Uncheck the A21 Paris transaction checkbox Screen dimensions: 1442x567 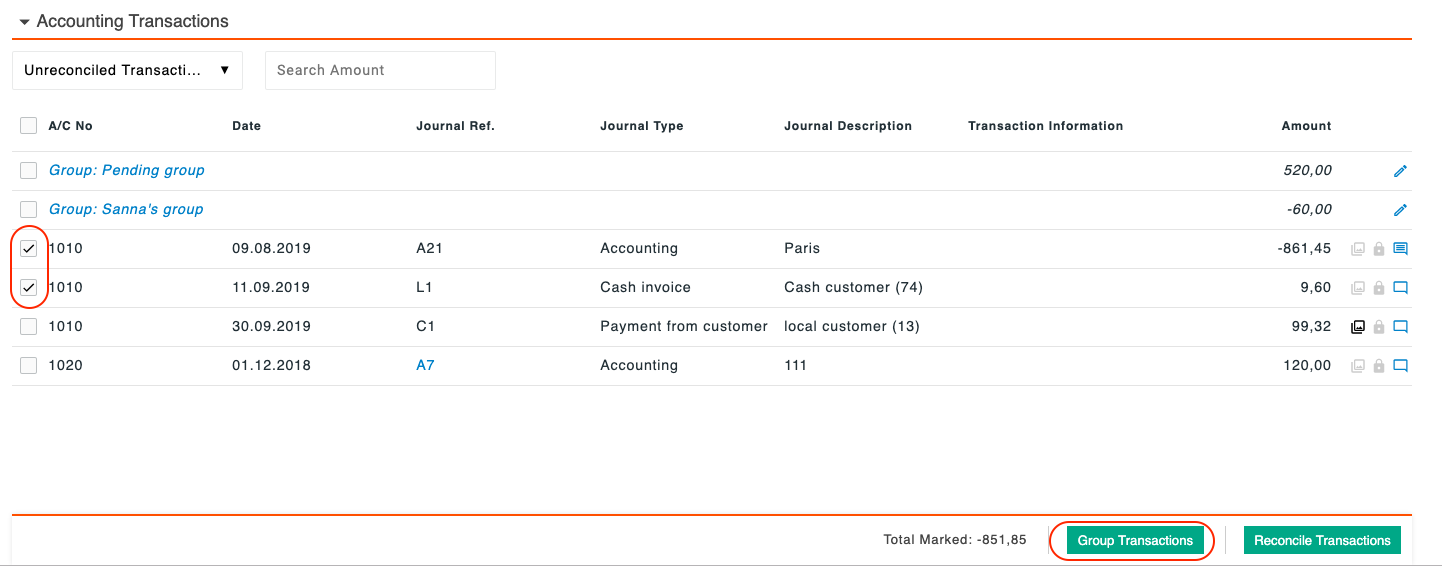click(x=29, y=249)
